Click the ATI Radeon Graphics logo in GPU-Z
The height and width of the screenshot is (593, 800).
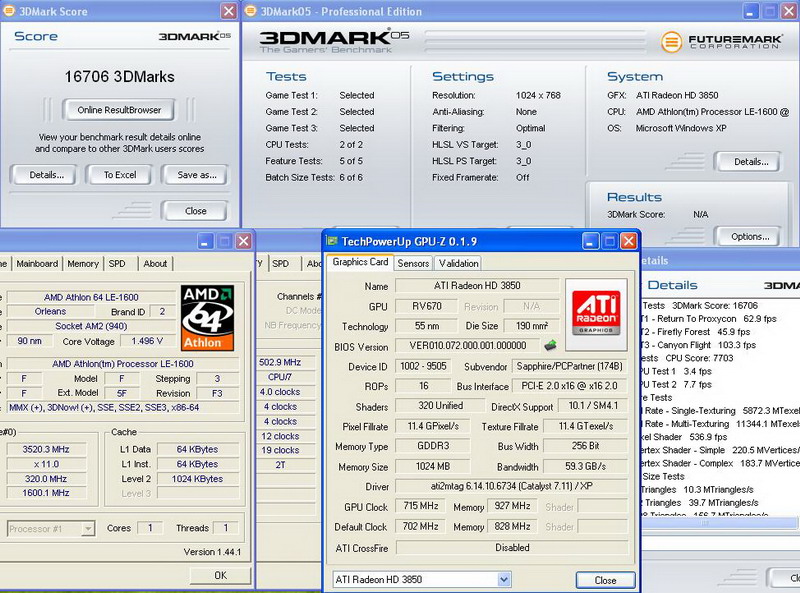coord(596,313)
